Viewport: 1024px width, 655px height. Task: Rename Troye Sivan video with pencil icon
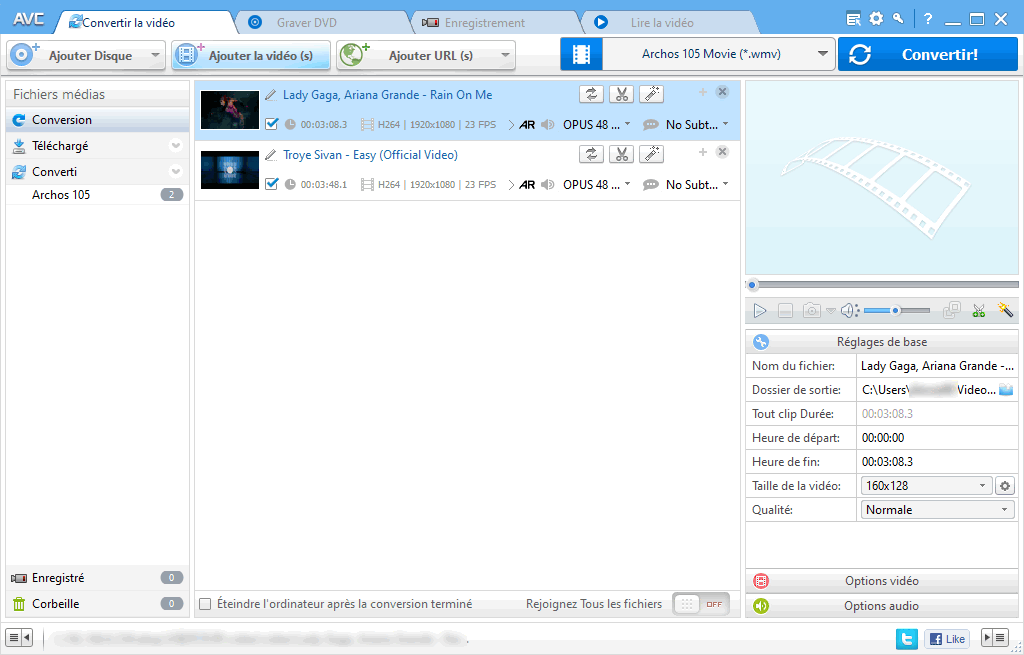coord(271,155)
